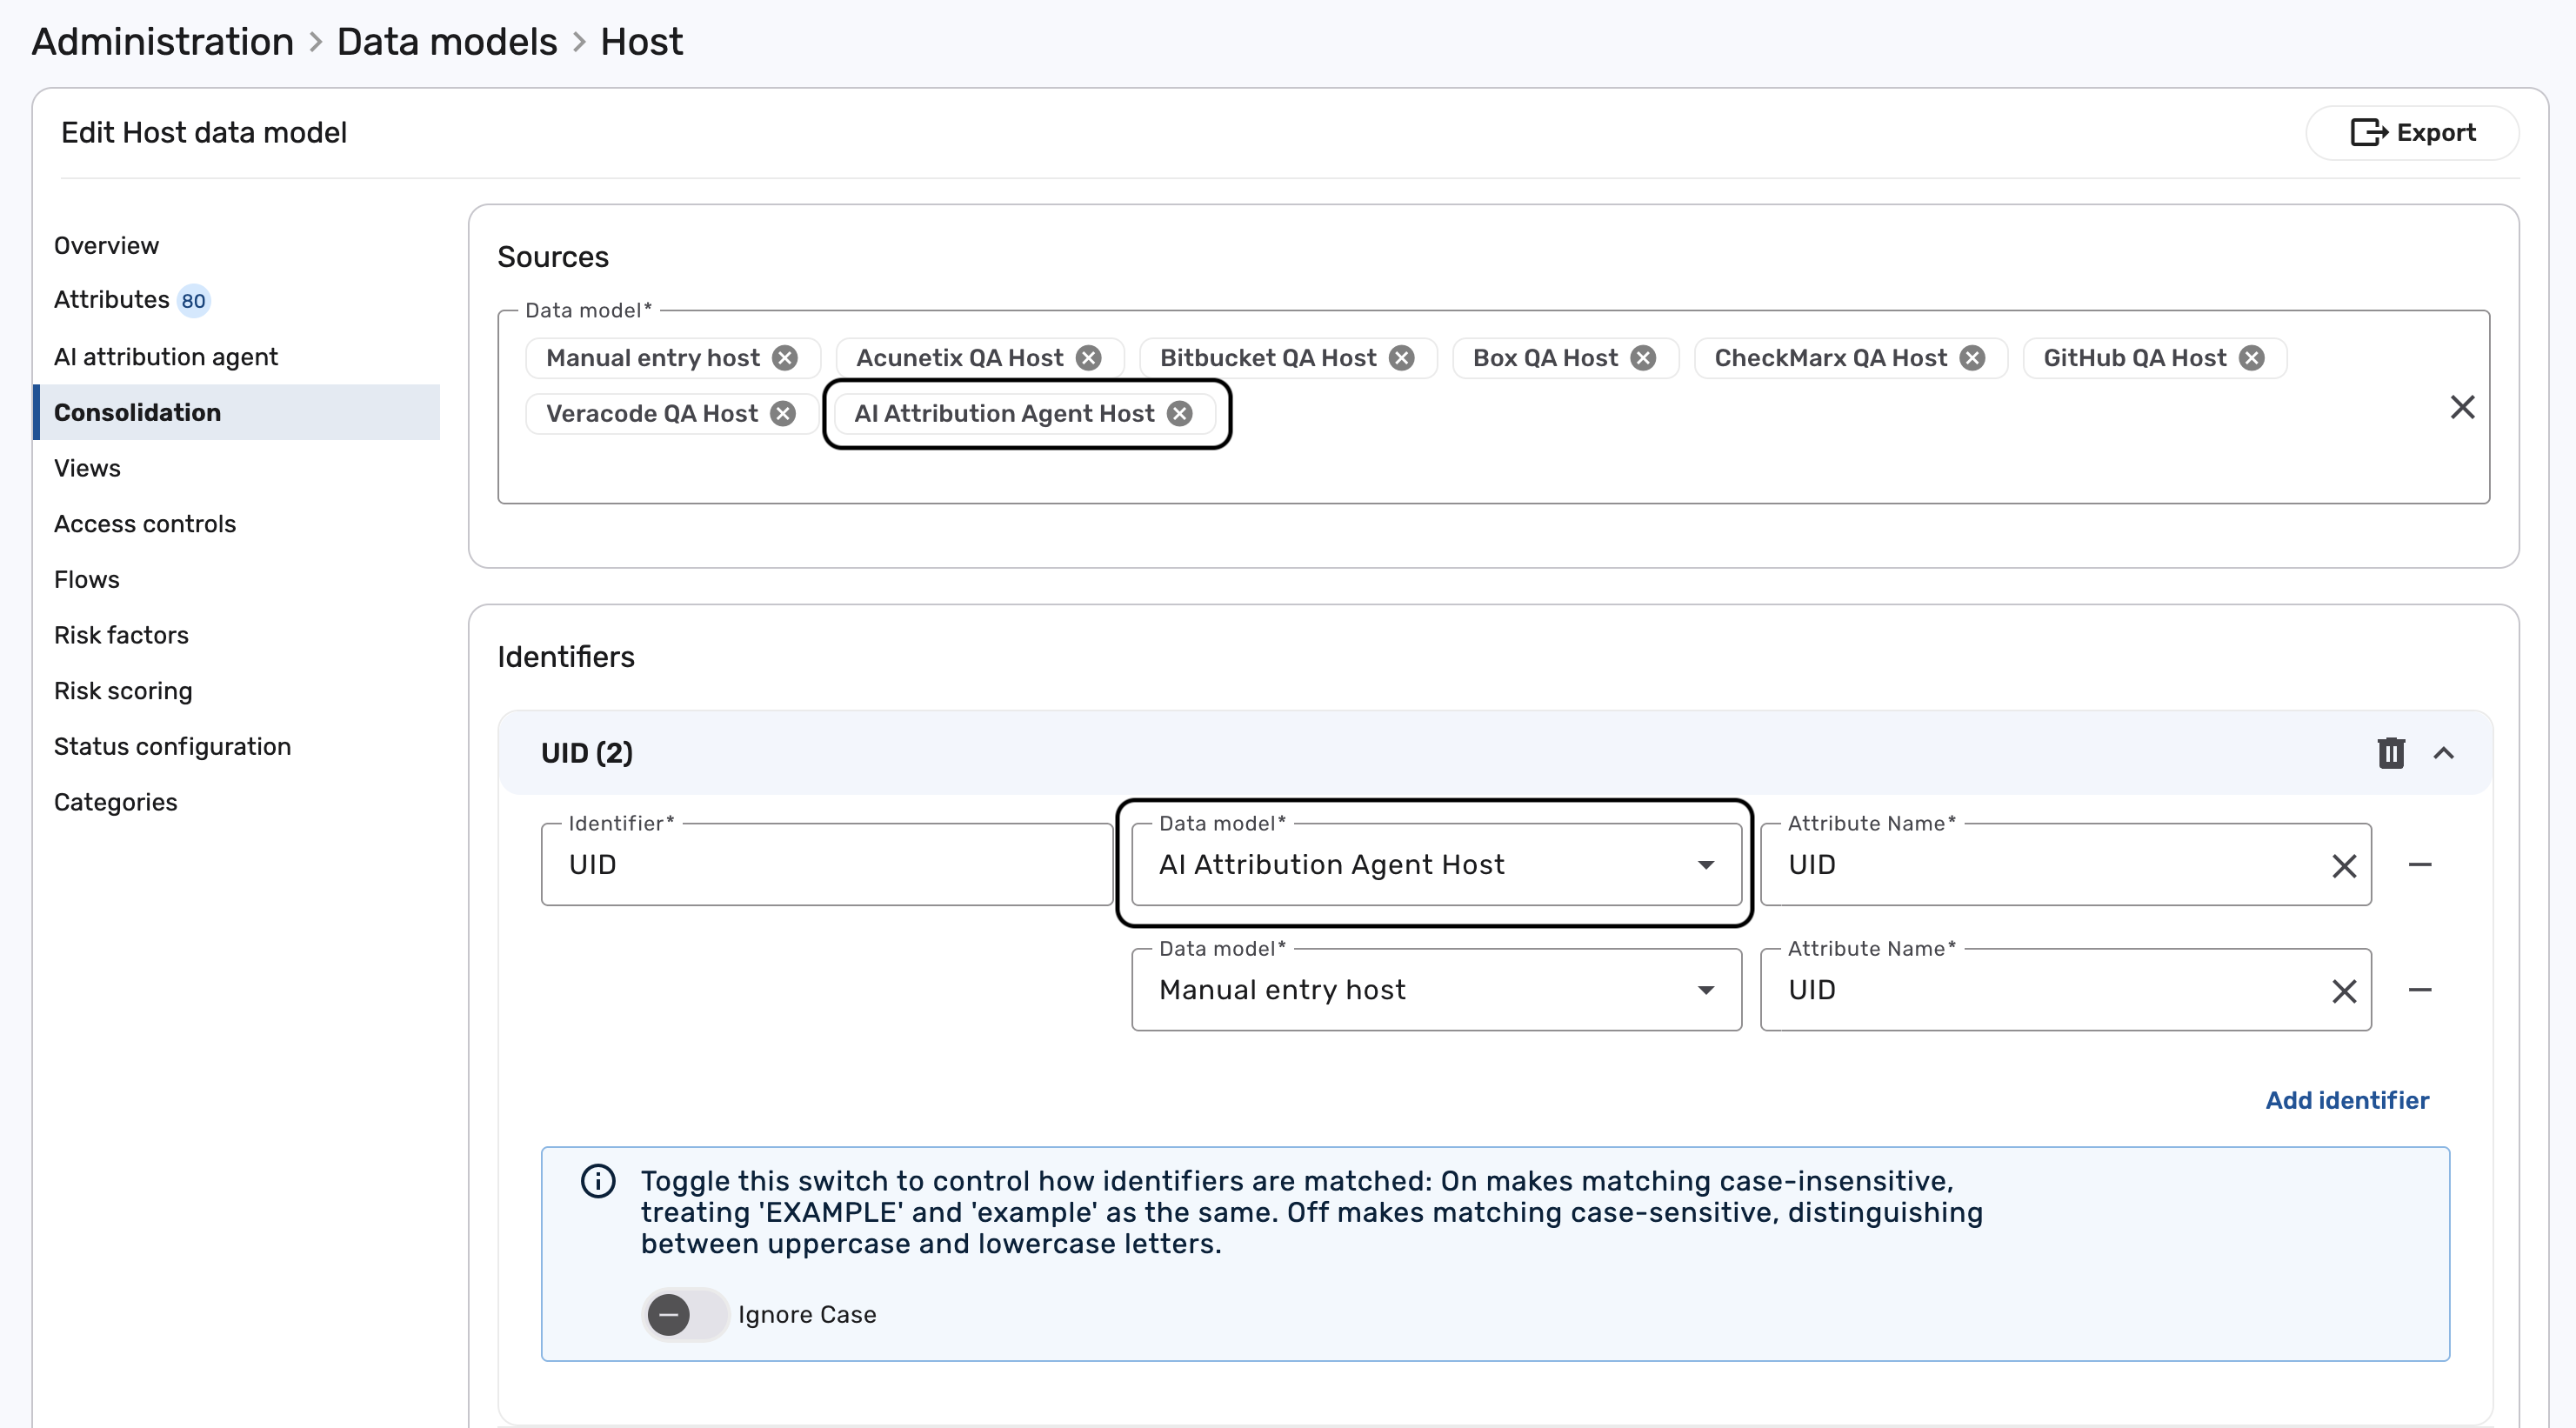2576x1428 pixels.
Task: Open the Risk factors section
Action: click(x=121, y=635)
